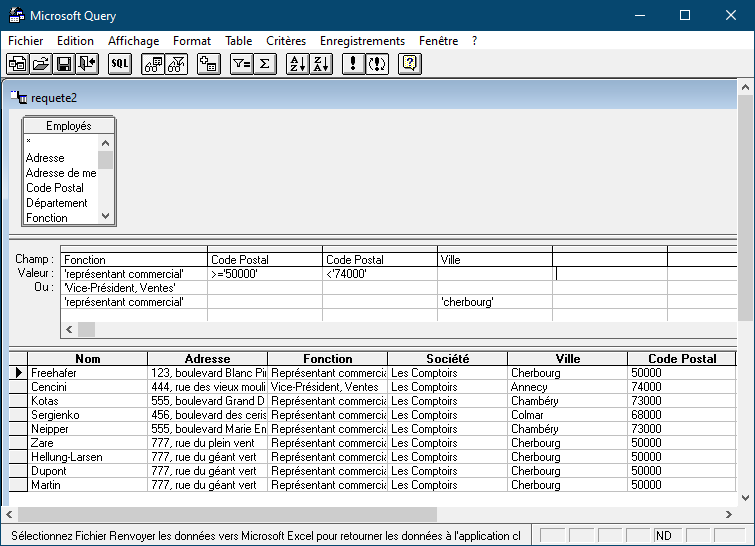Open the ? help menu
Screen dimensions: 755x546
click(x=474, y=41)
